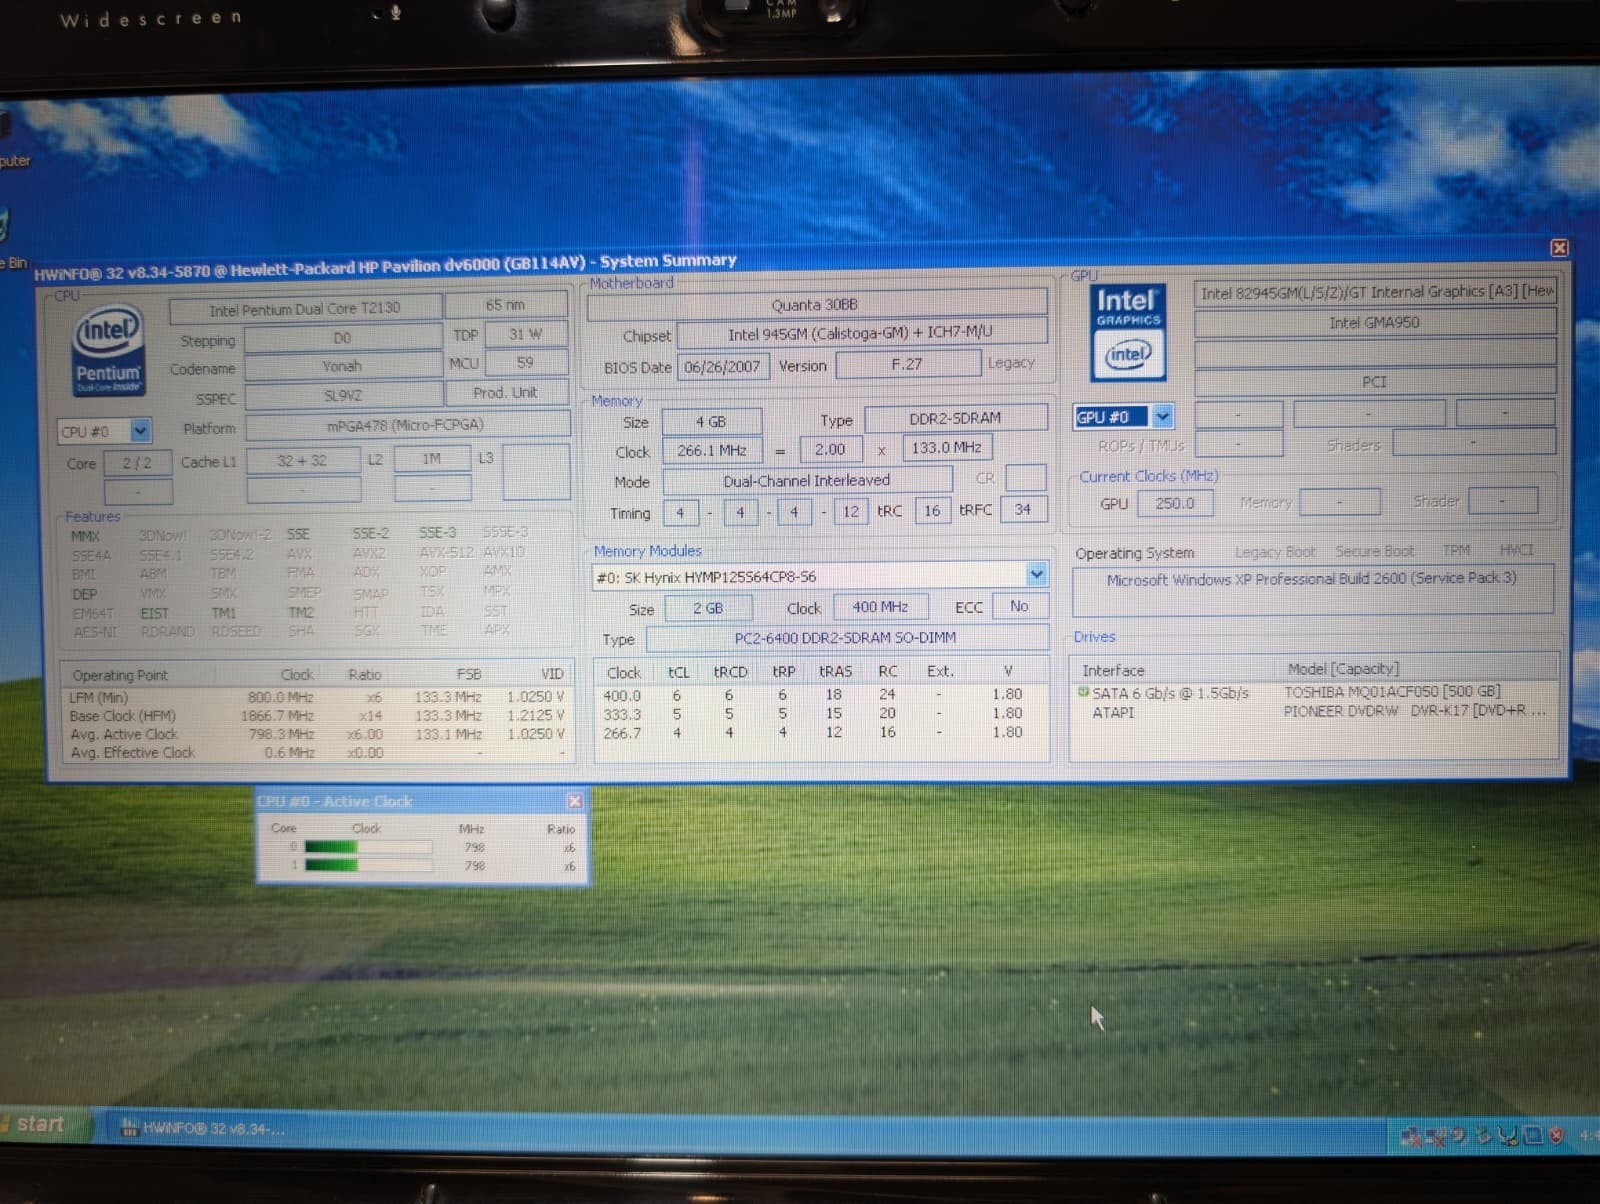Click the Mode field Dual-Channel Interleaved
This screenshot has width=1600, height=1204.
click(x=807, y=481)
